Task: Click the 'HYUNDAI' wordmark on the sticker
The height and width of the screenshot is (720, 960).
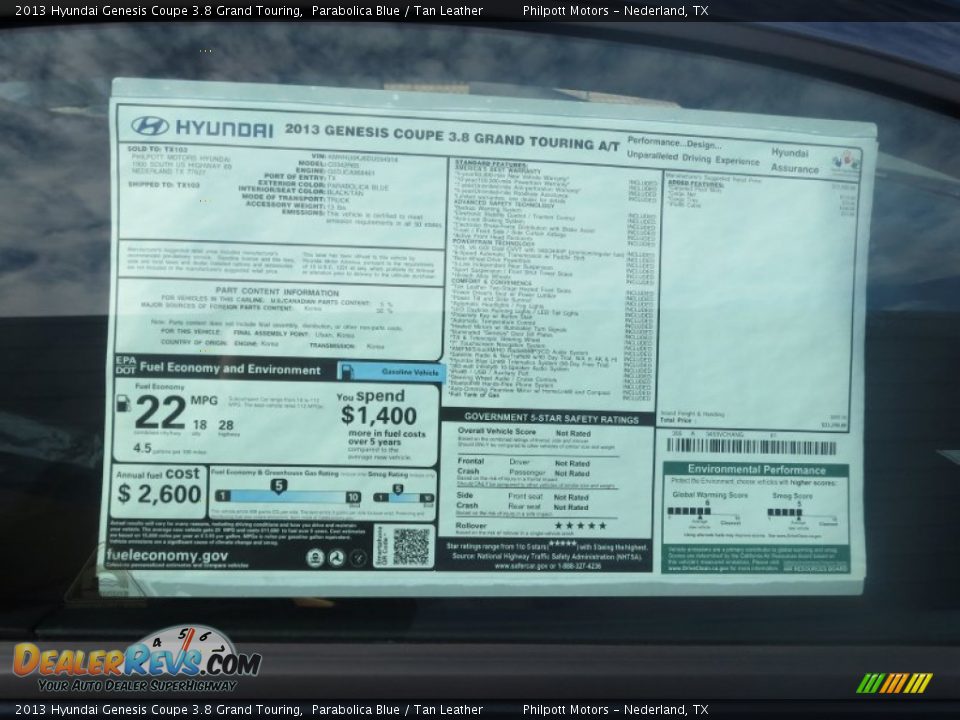Action: click(224, 128)
